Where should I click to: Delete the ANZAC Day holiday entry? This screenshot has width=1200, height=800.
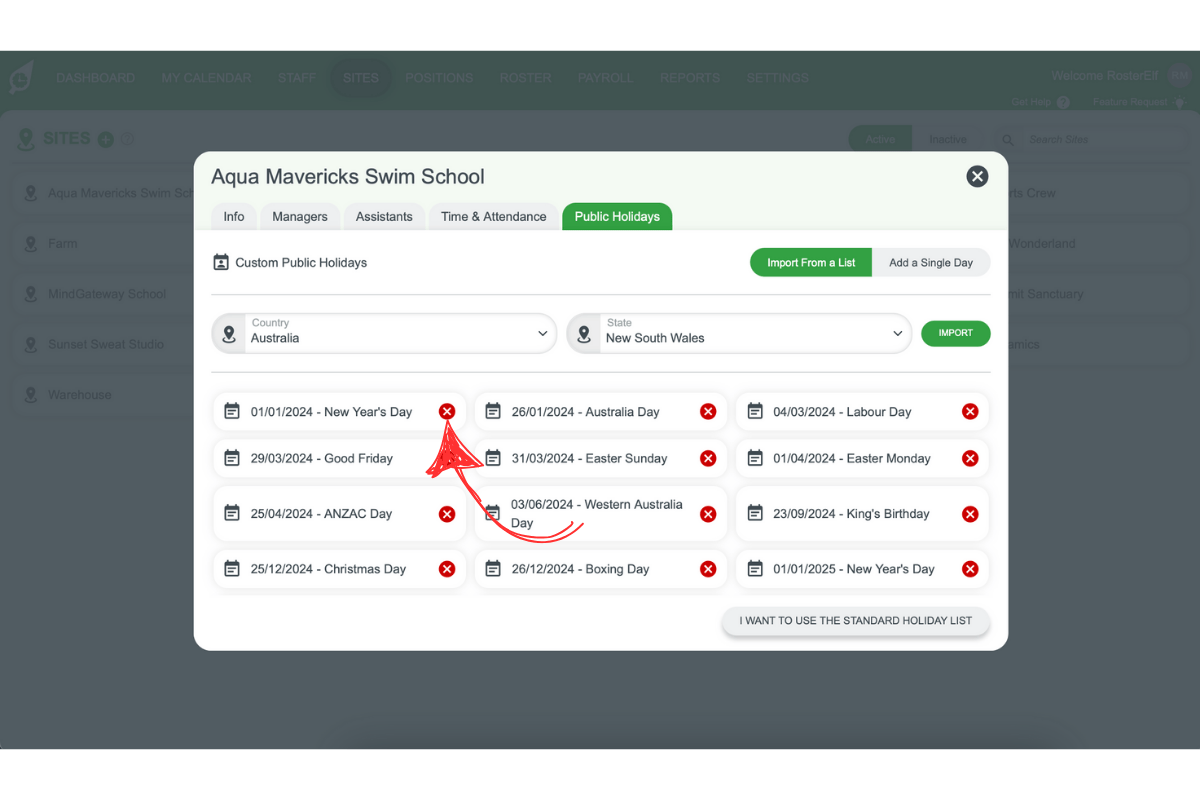(447, 514)
